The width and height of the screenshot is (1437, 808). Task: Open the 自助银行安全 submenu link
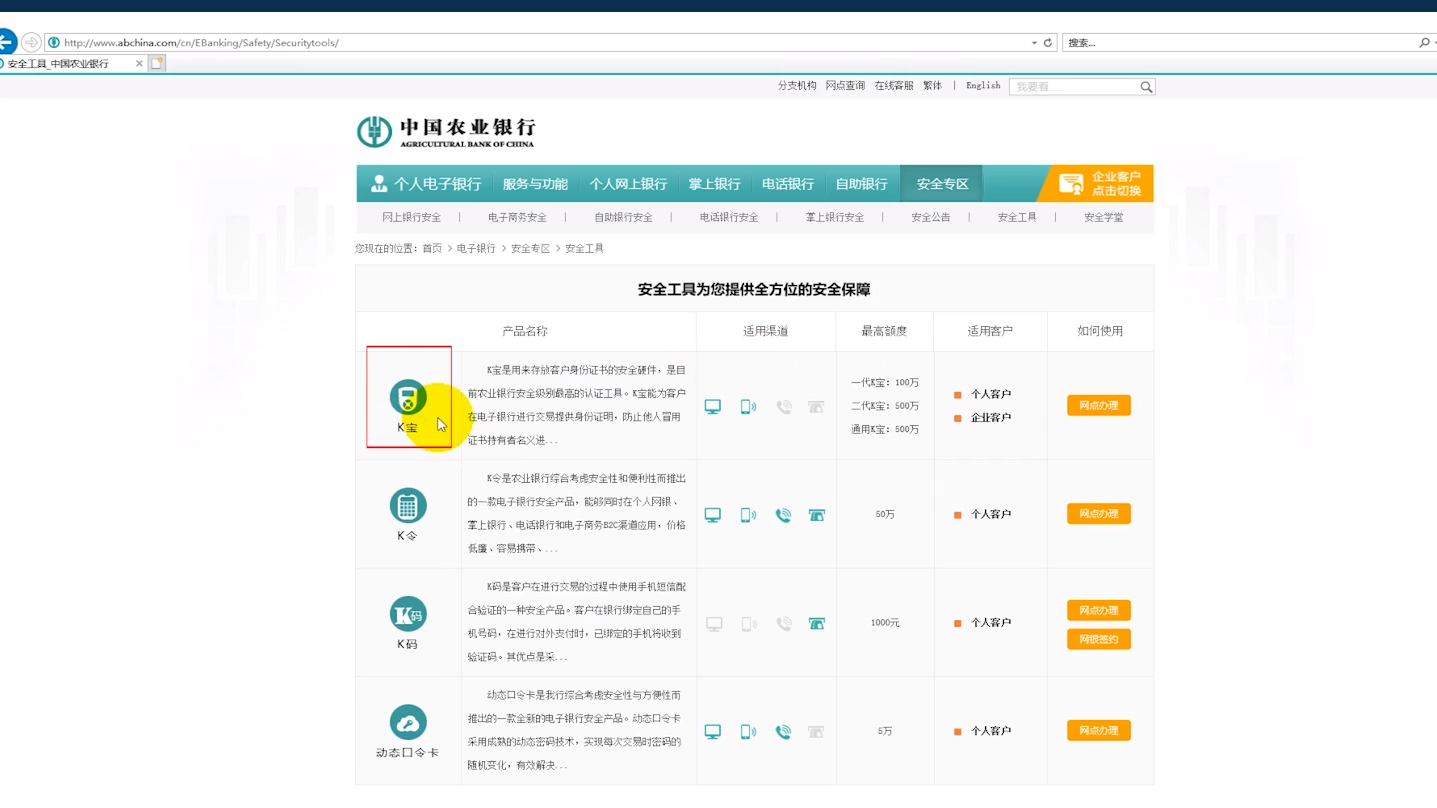623,217
